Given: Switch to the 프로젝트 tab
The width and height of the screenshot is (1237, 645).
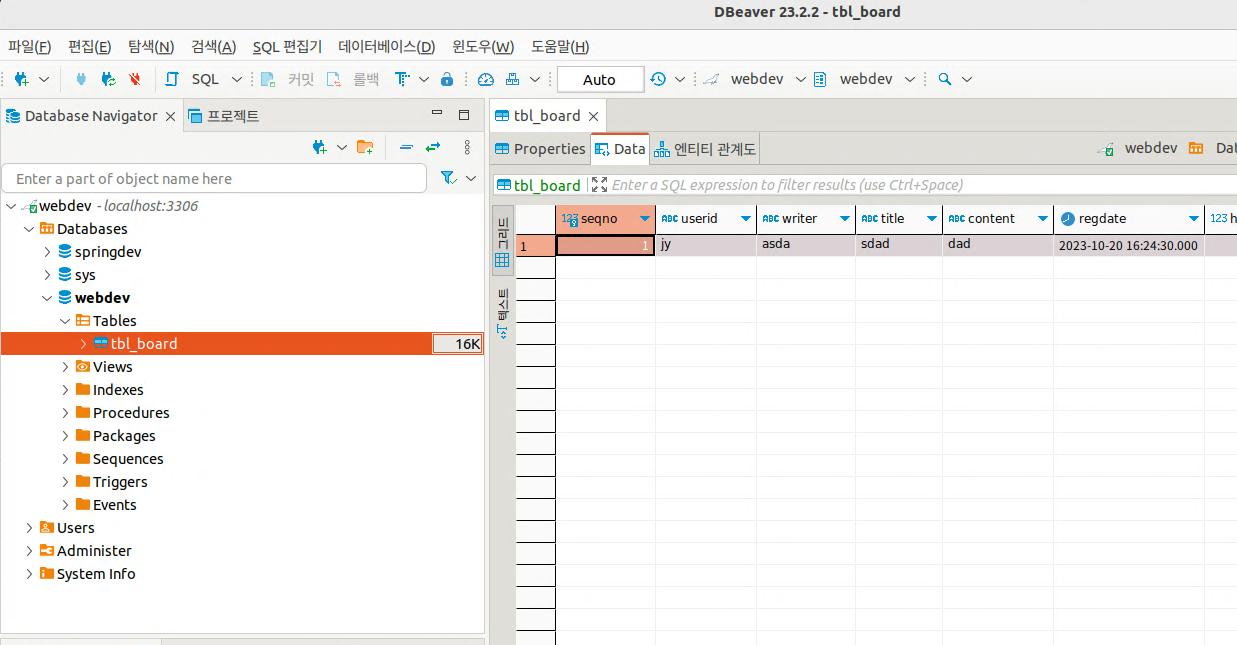Looking at the screenshot, I should (x=224, y=116).
